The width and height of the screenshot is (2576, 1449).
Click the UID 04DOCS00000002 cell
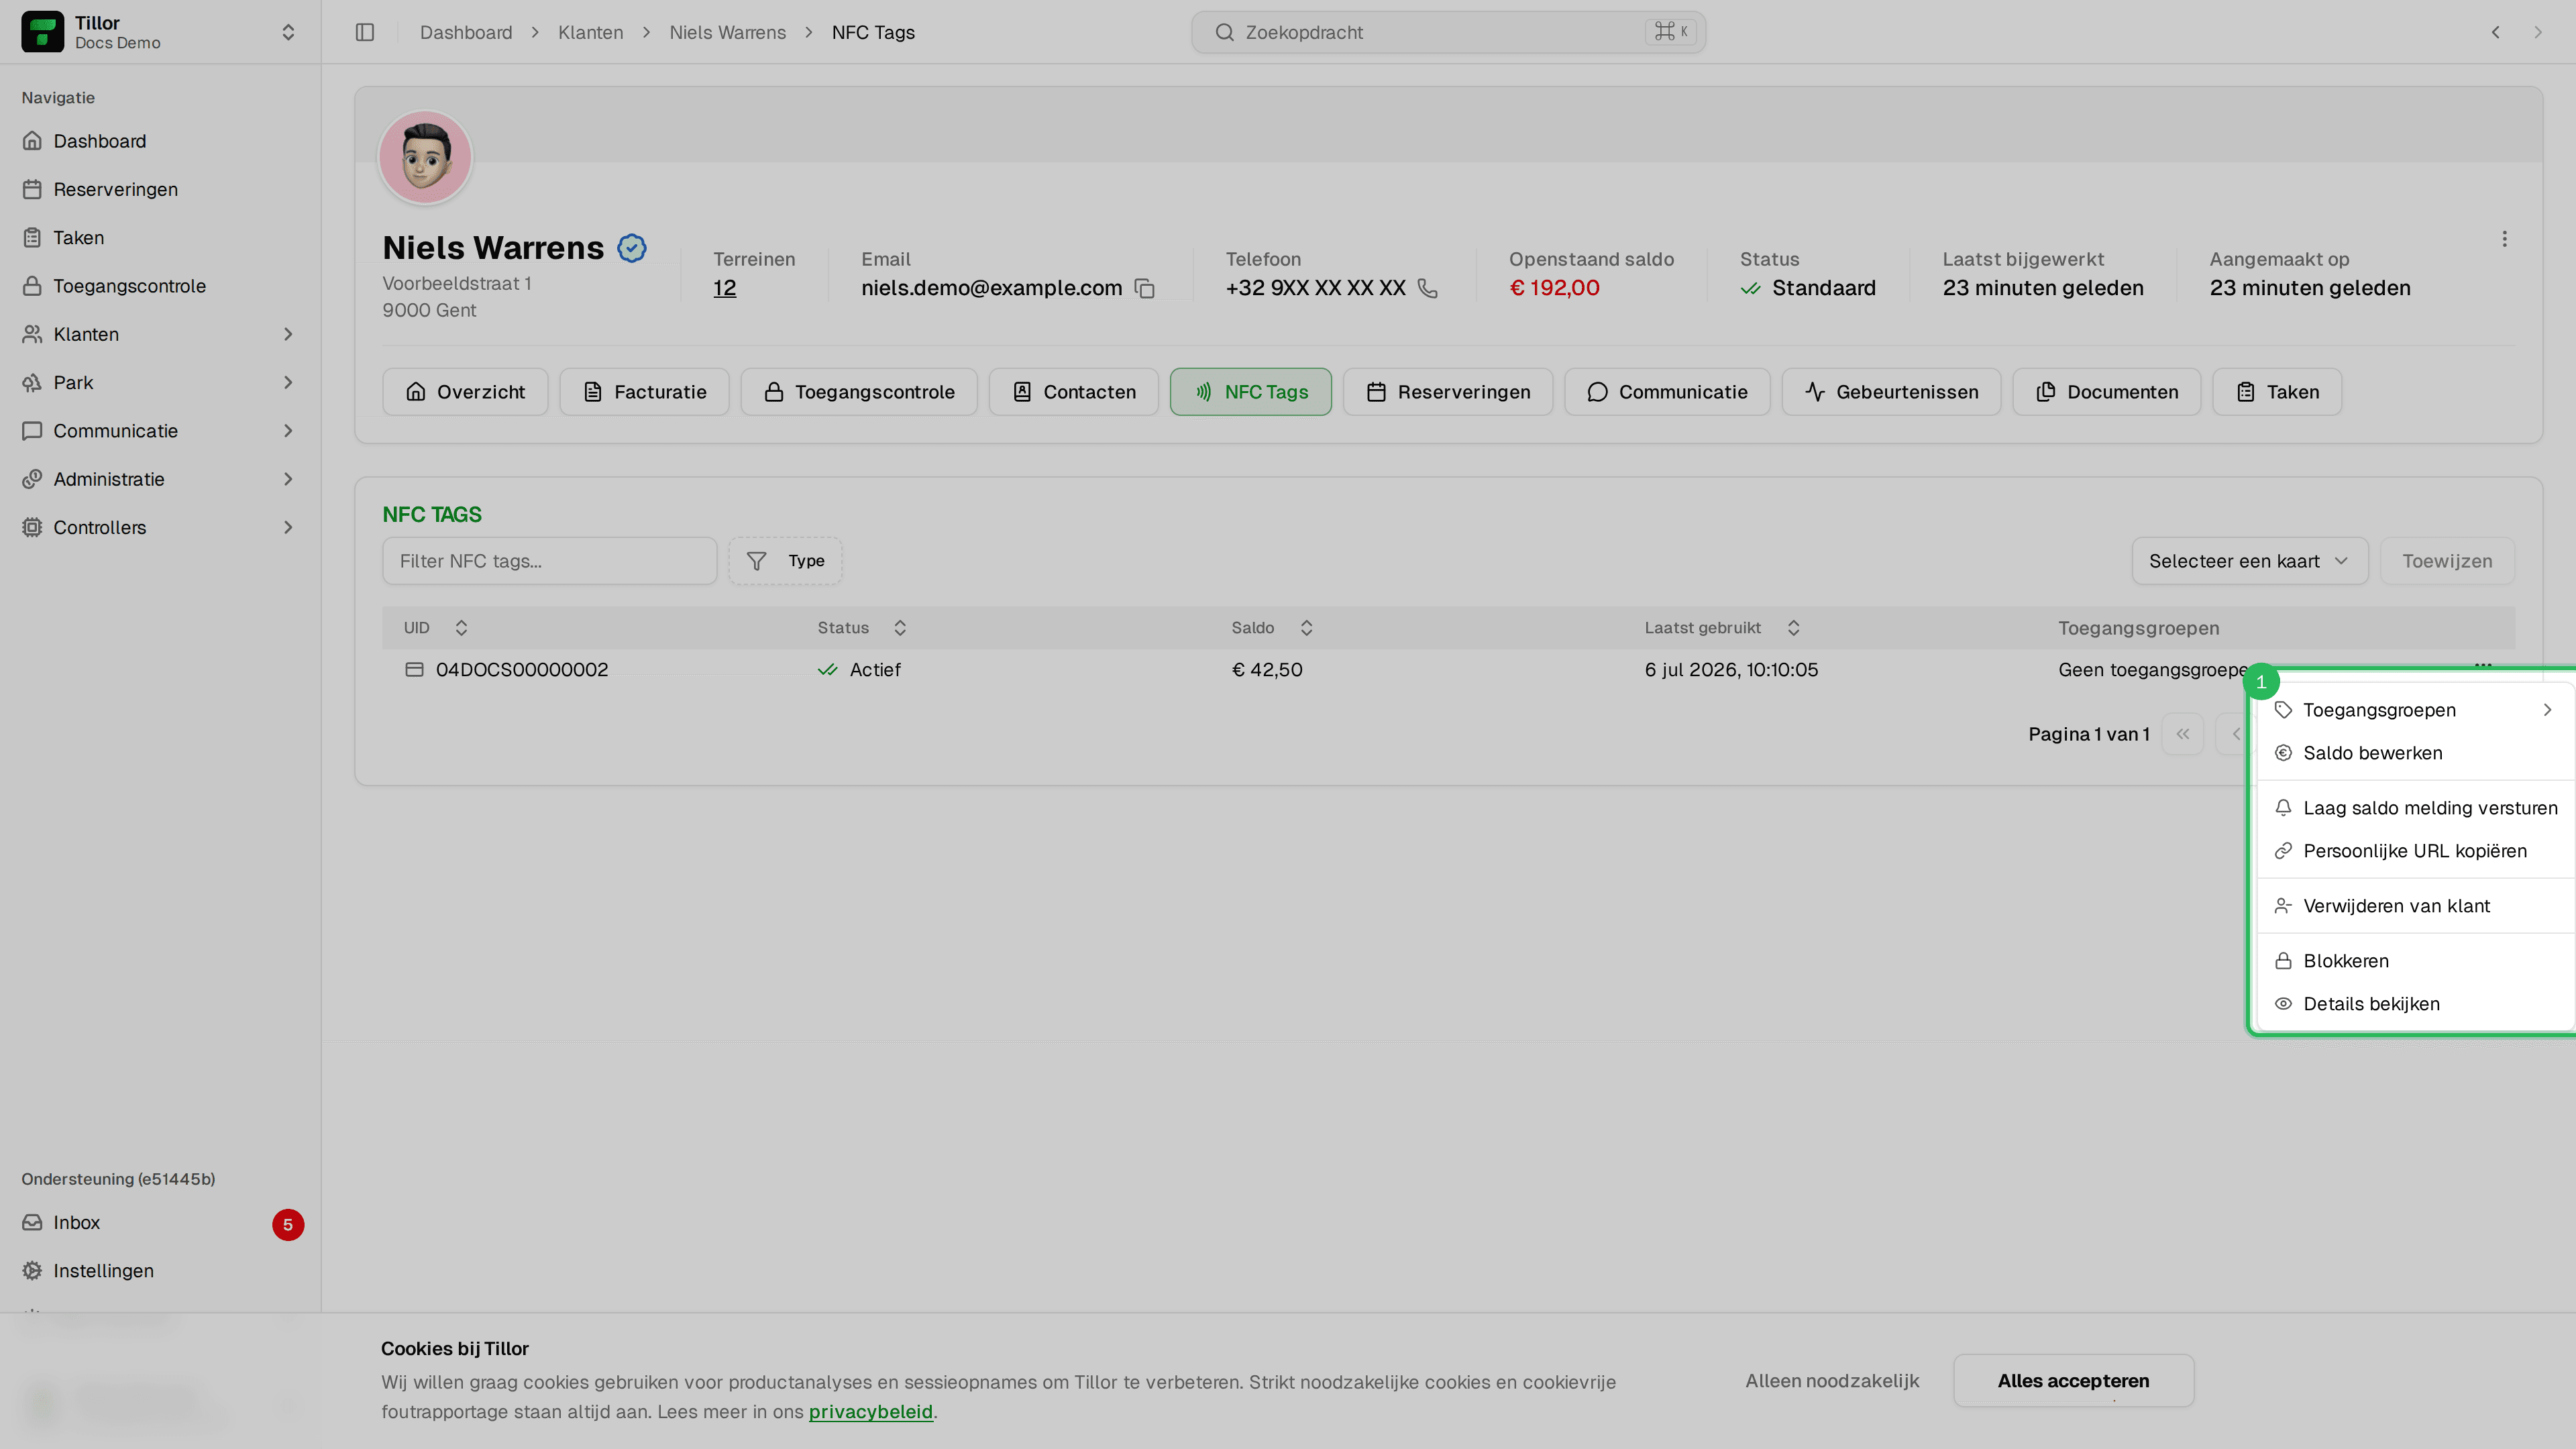[x=522, y=670]
